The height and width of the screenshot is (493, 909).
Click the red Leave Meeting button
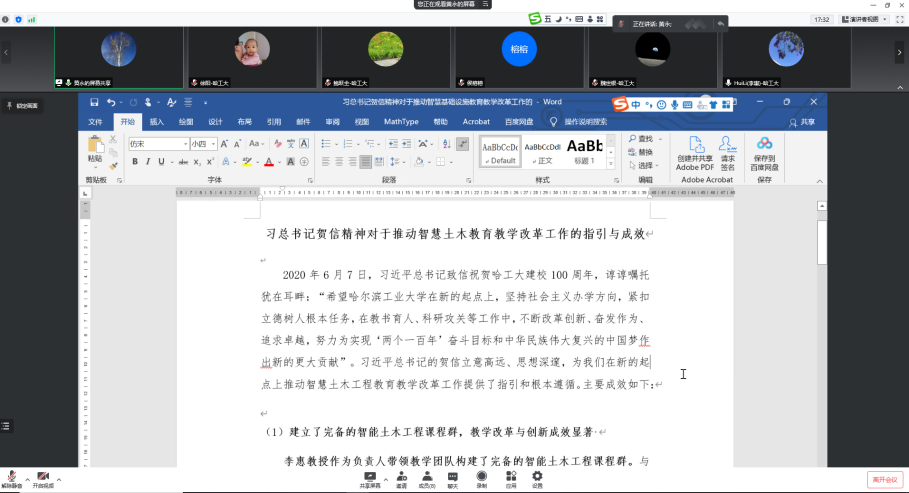click(882, 479)
